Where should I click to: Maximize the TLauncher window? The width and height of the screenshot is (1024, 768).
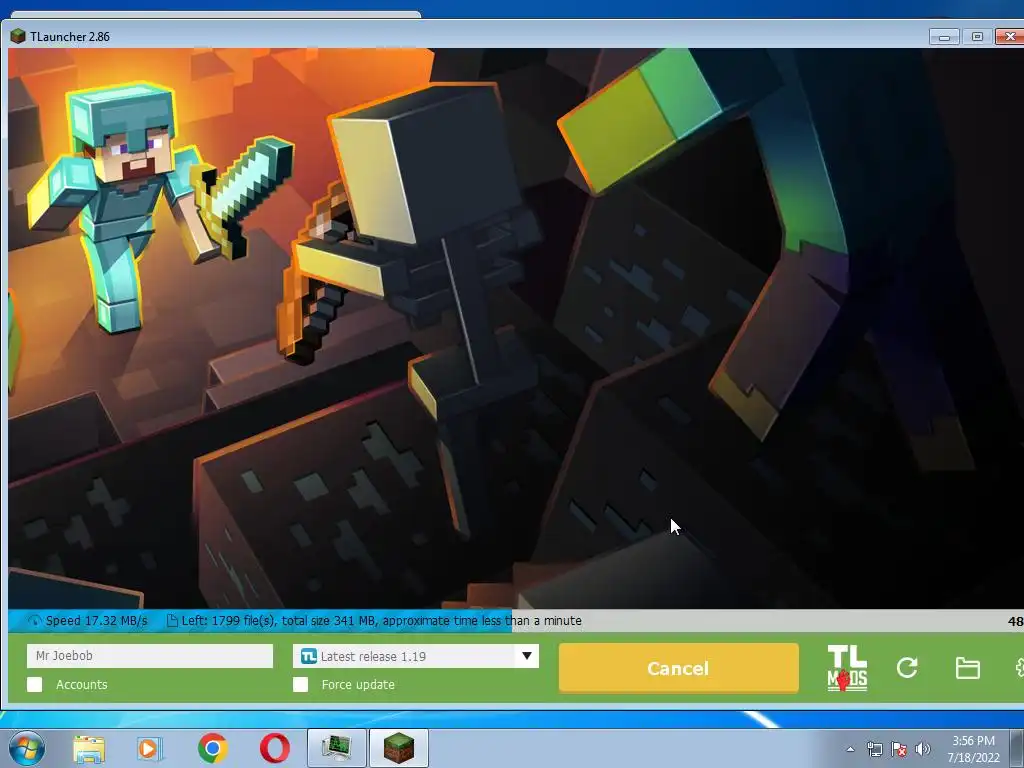point(977,37)
